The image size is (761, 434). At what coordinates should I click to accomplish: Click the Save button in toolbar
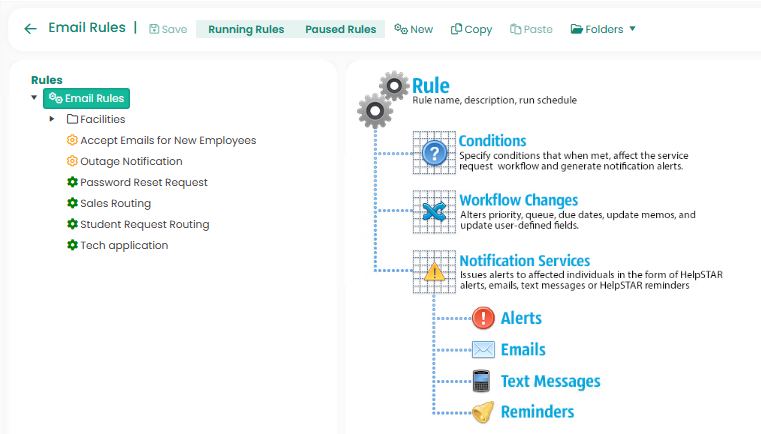coord(168,29)
